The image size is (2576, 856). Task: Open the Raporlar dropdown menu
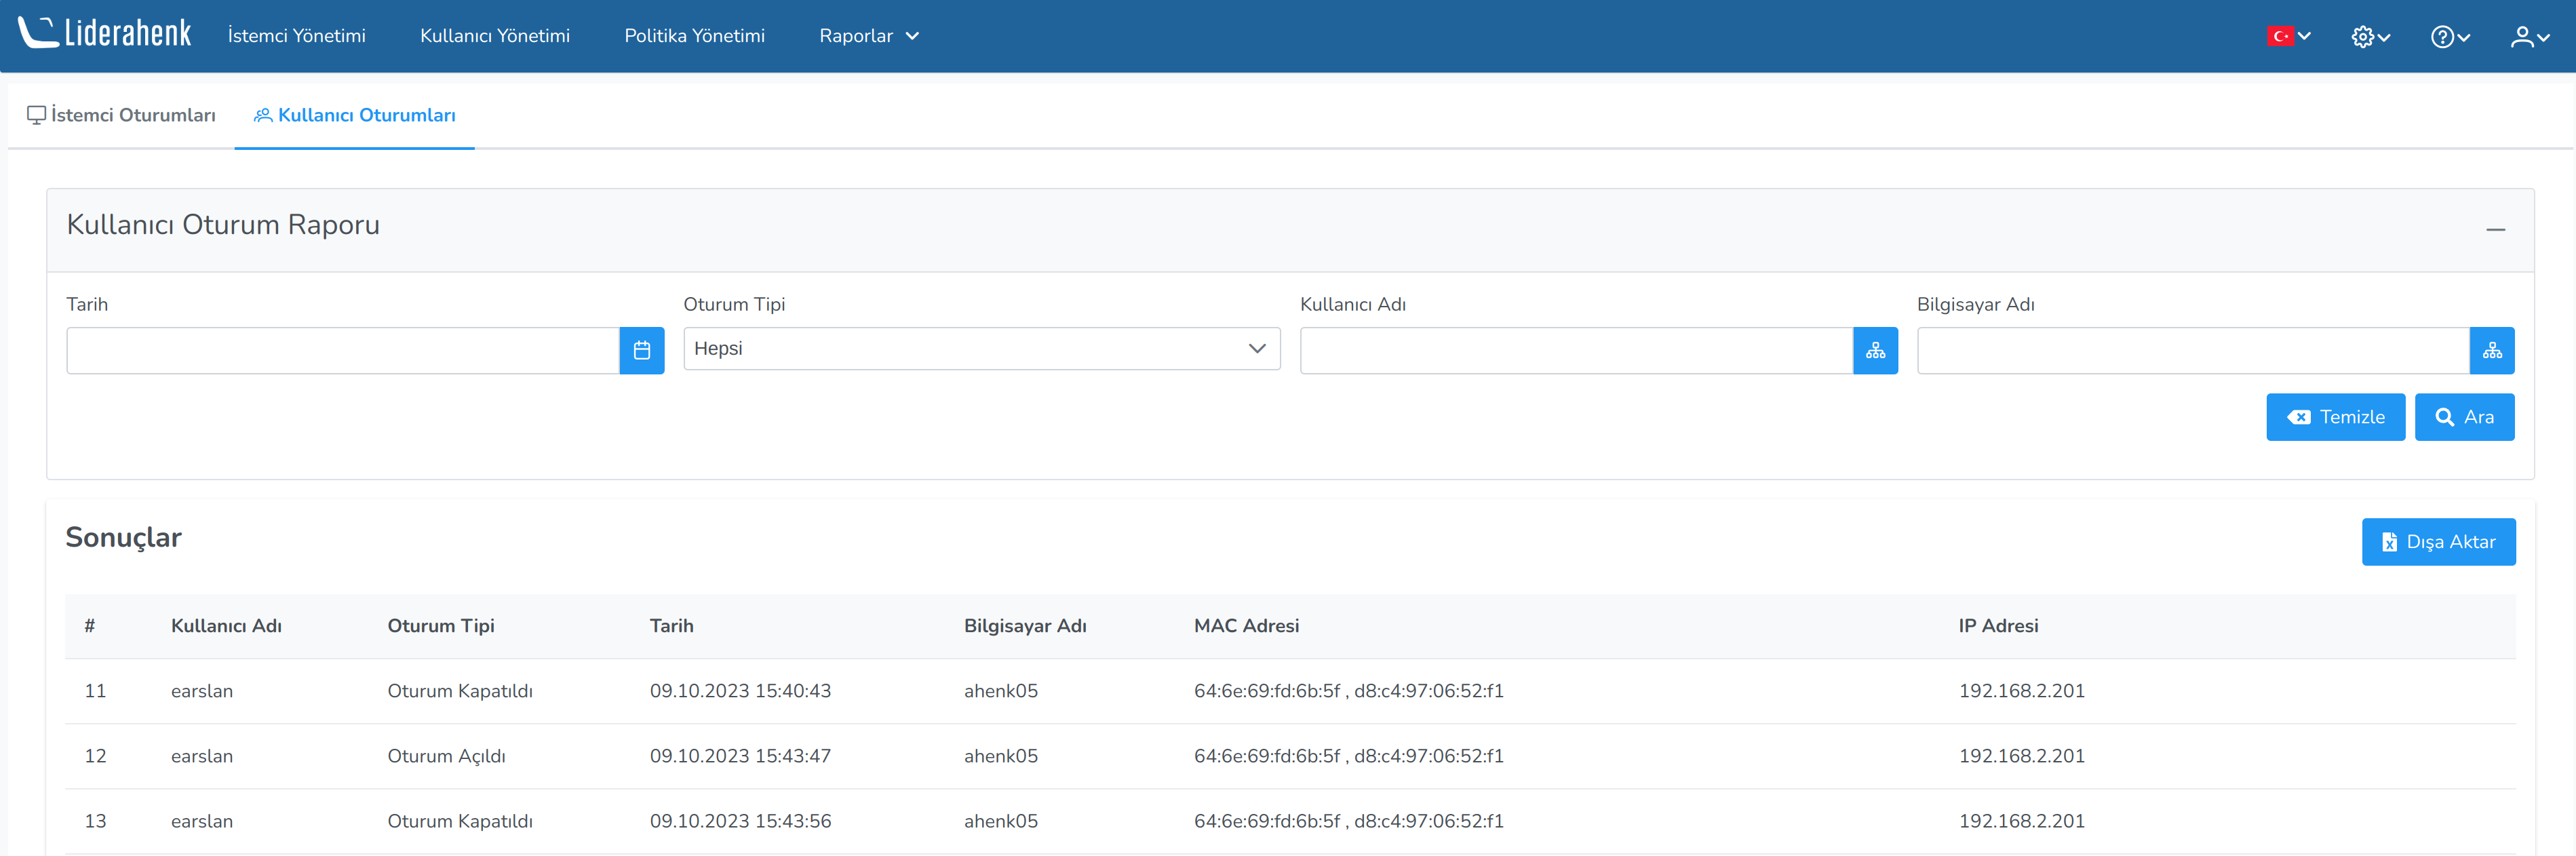tap(868, 36)
